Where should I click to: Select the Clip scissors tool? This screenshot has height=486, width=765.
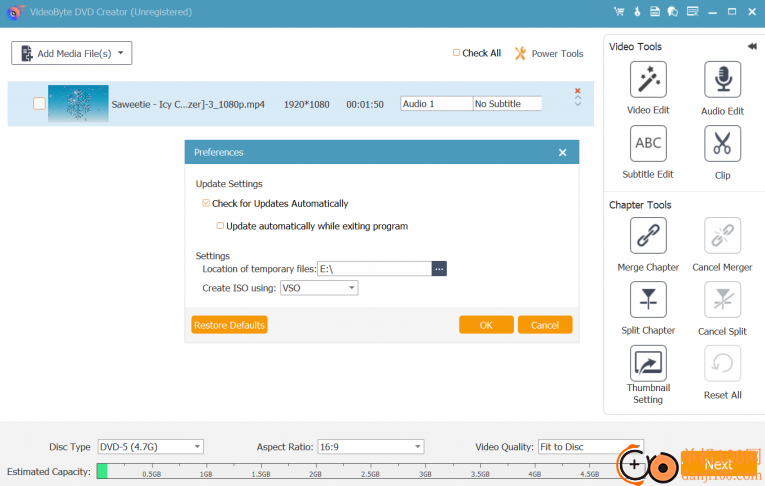tap(722, 143)
